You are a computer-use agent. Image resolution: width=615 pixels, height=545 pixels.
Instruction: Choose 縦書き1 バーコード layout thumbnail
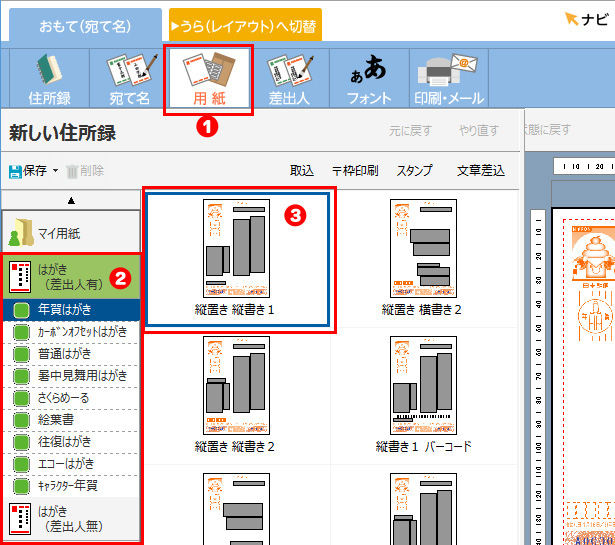click(424, 395)
